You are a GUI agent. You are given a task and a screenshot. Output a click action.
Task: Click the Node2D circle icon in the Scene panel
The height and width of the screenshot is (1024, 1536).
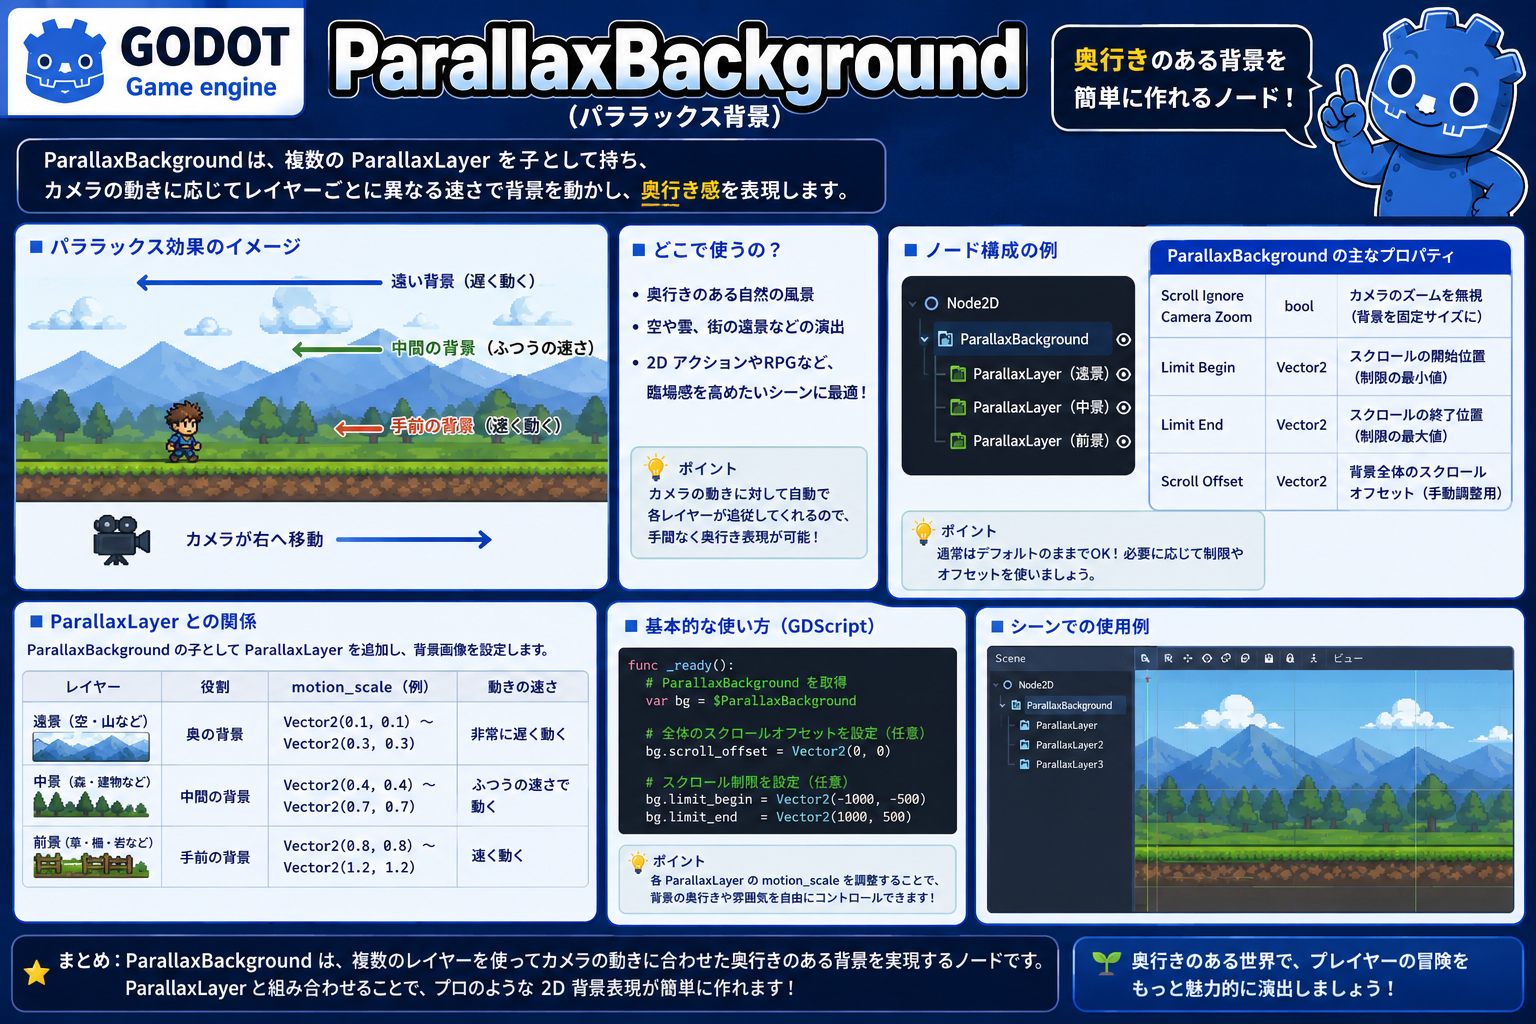1008,685
